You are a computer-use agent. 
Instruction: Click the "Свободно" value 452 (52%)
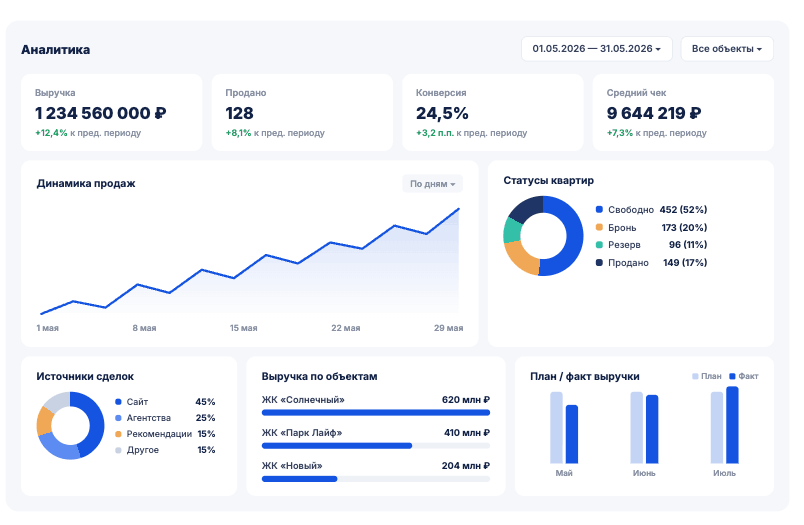pos(683,209)
